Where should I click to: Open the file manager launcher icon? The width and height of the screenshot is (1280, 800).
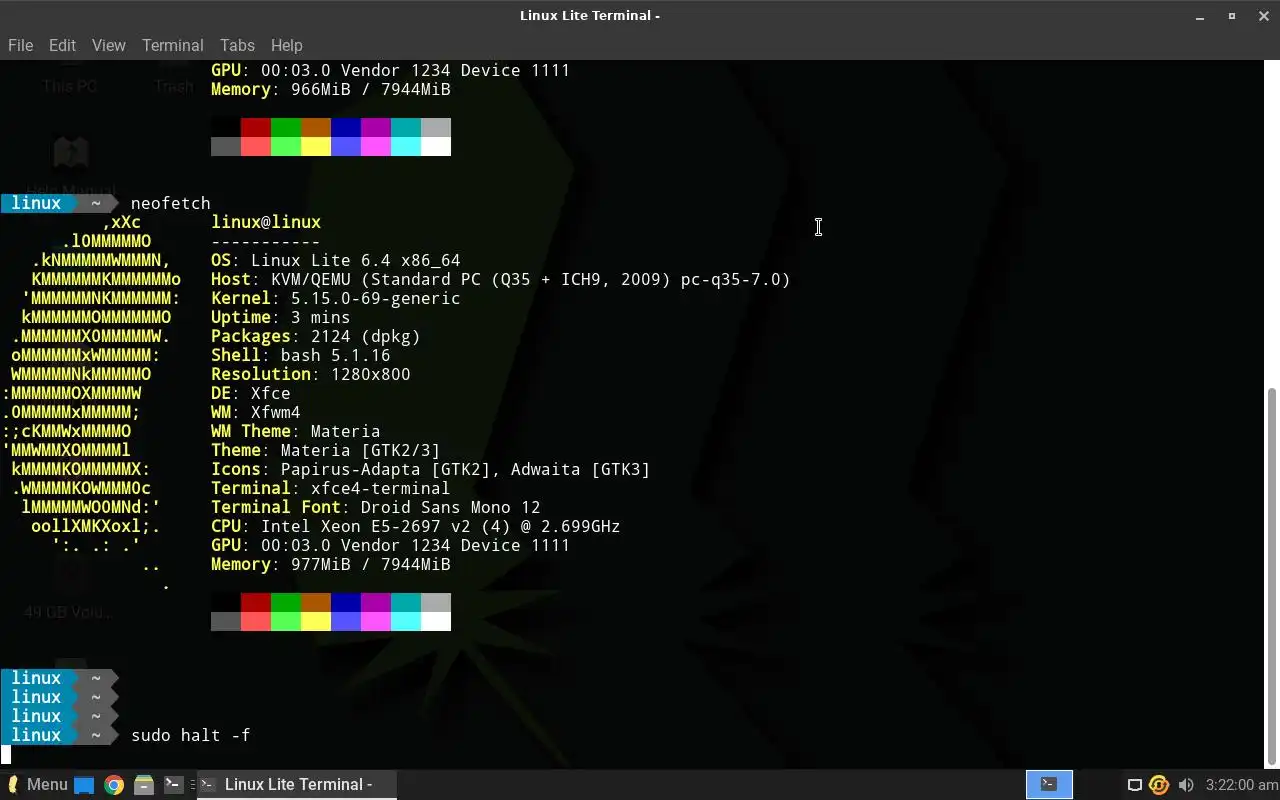tap(143, 785)
